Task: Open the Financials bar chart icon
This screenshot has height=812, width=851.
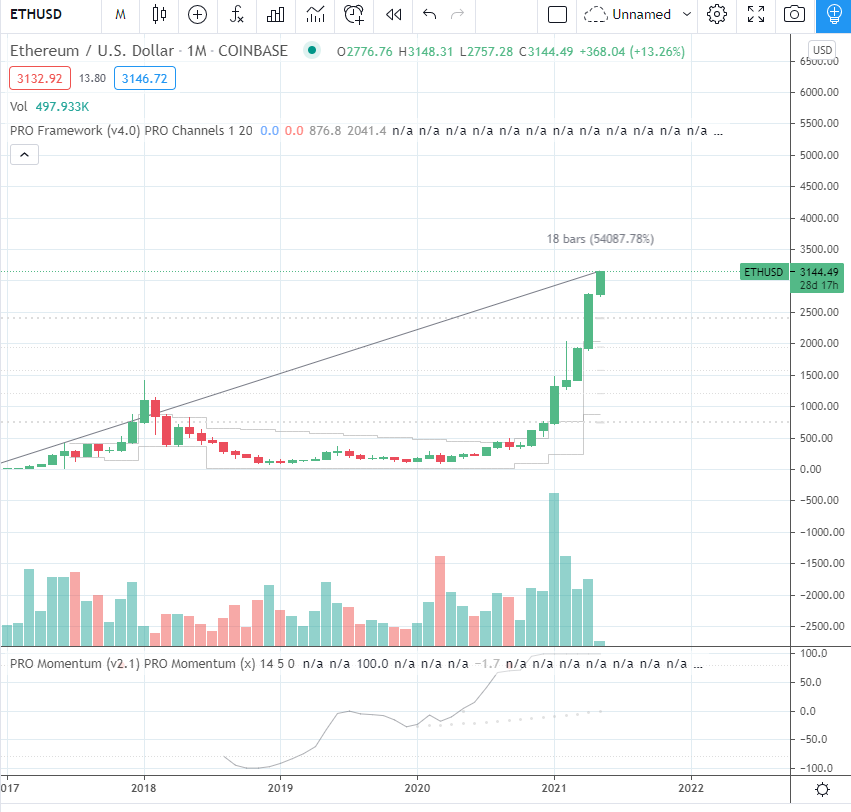Action: coord(276,14)
